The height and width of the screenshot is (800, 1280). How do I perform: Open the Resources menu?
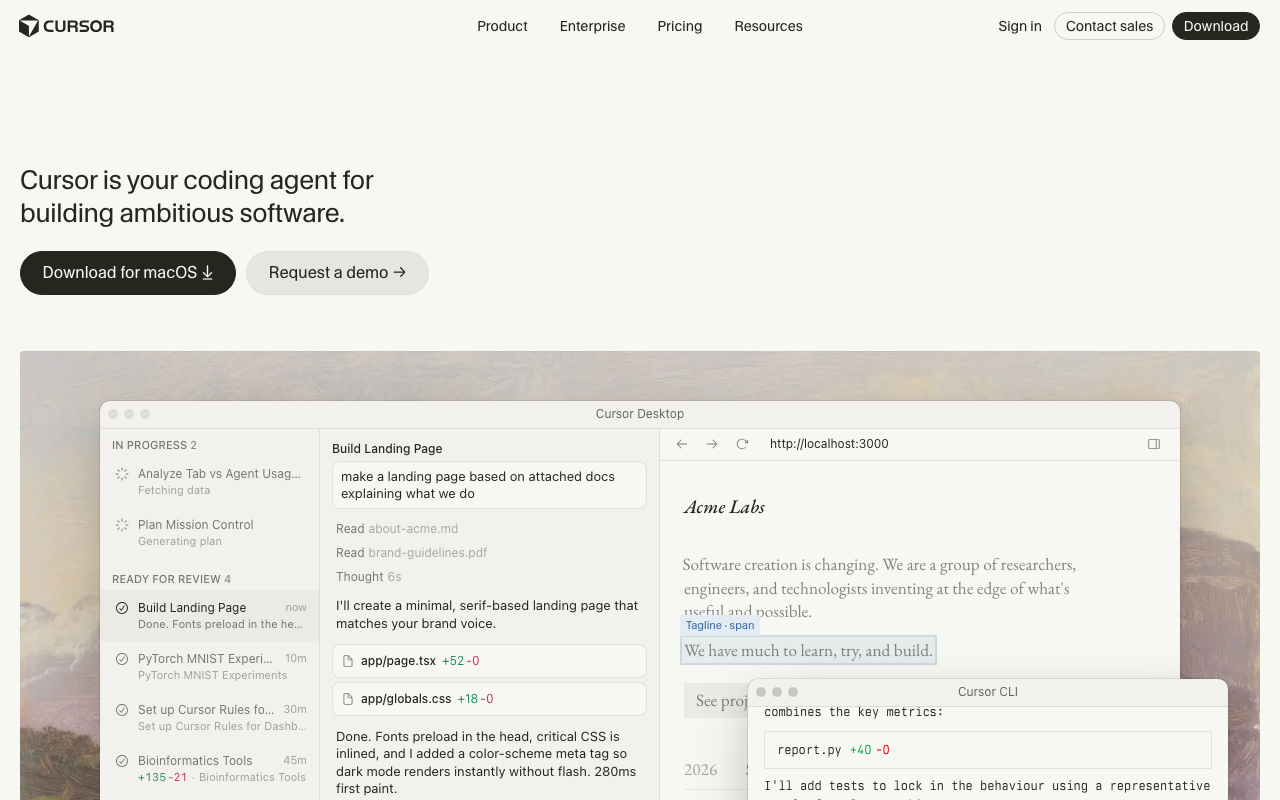coord(768,26)
